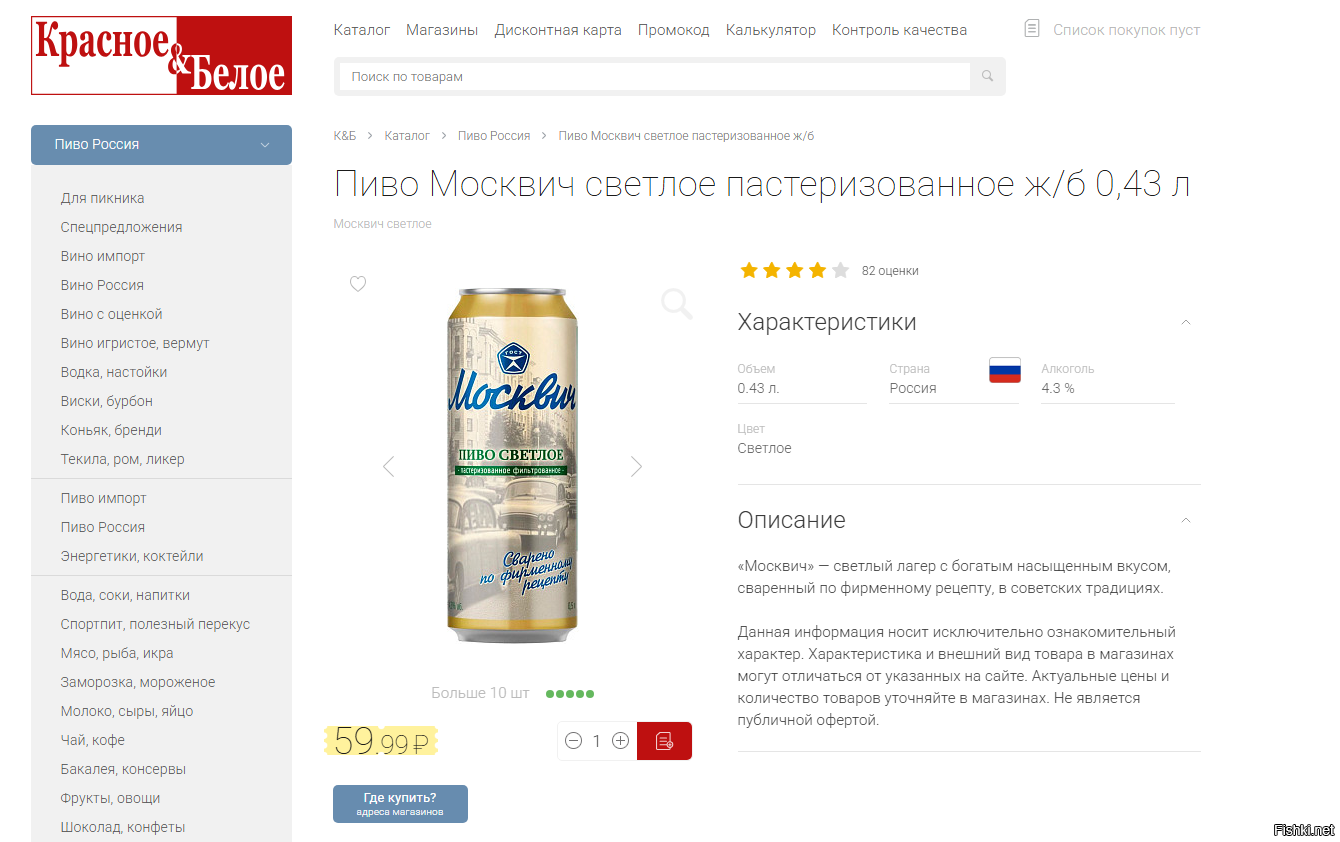Show previous product image arrow
This screenshot has width=1340, height=842.
point(389,466)
